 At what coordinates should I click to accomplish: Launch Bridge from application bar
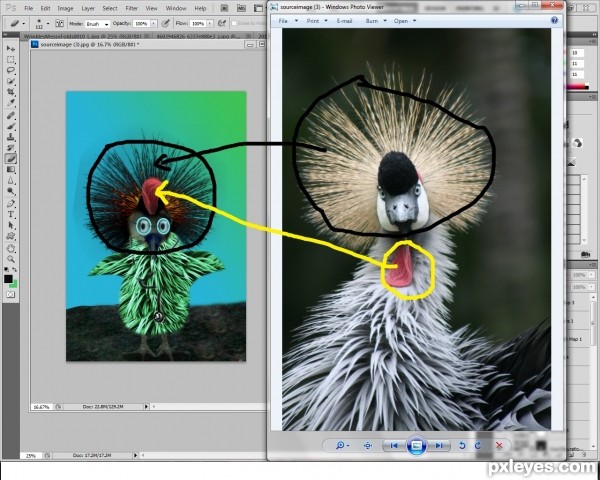pos(225,8)
